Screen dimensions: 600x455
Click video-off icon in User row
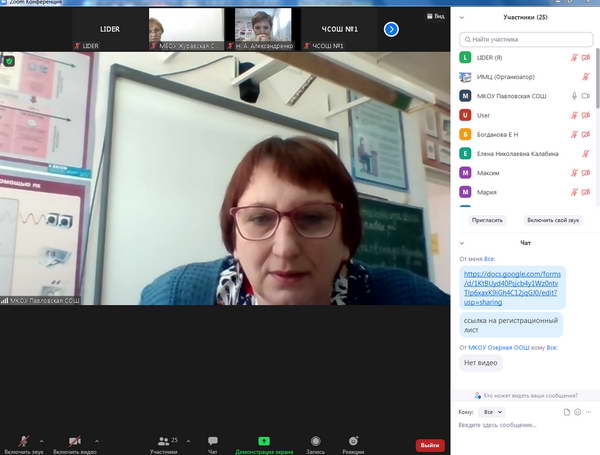[586, 115]
